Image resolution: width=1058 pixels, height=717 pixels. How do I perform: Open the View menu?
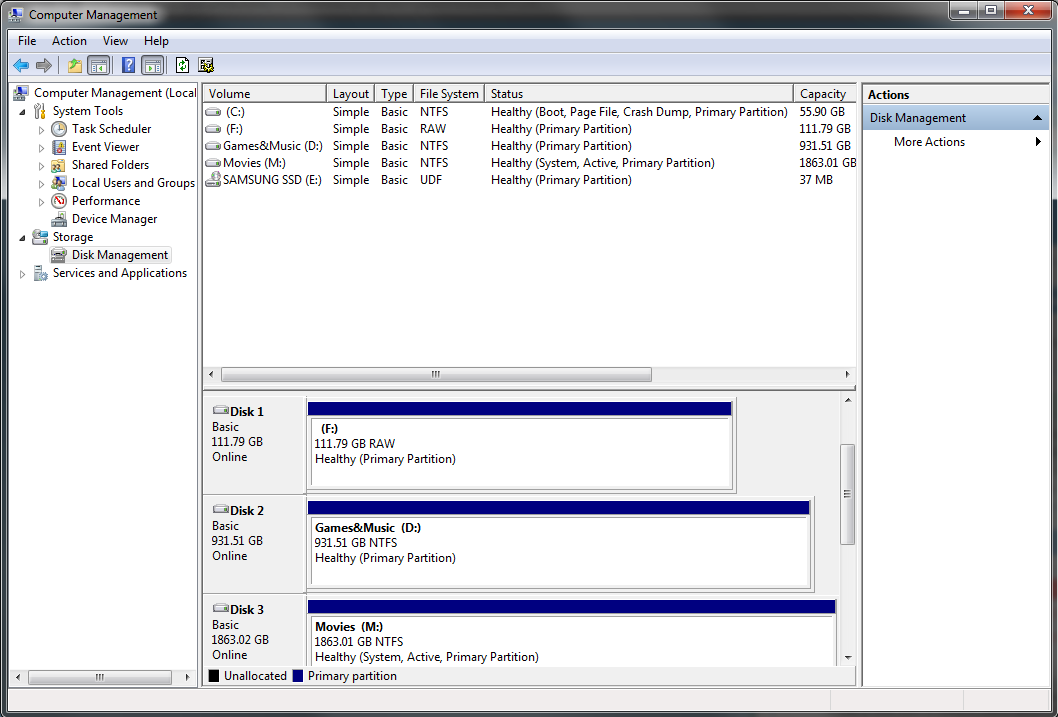[115, 41]
